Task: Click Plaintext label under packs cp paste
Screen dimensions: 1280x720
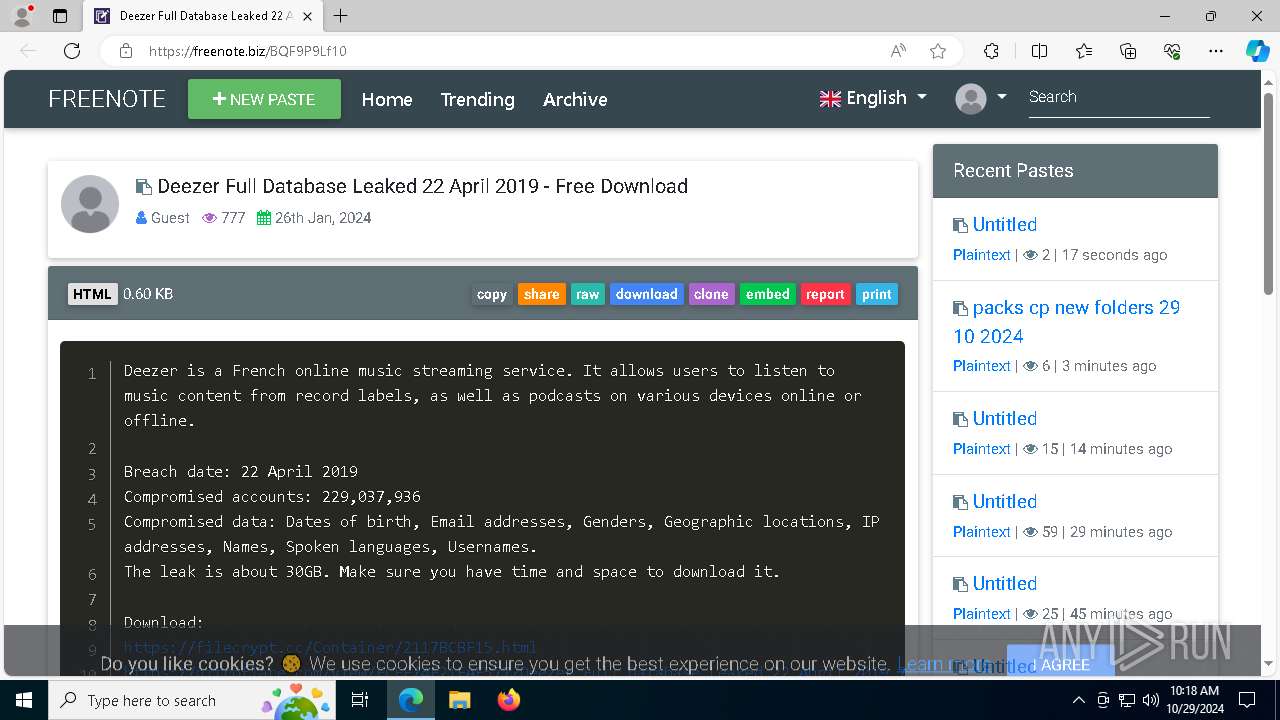Action: [x=982, y=366]
